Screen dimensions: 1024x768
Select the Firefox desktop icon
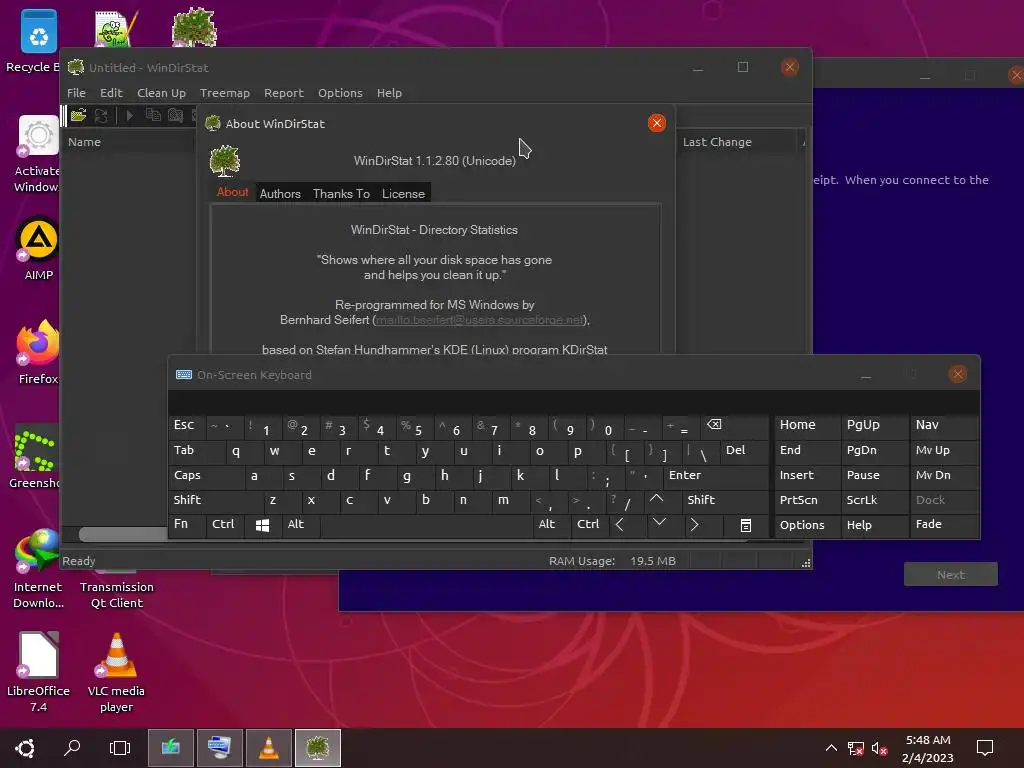point(38,352)
